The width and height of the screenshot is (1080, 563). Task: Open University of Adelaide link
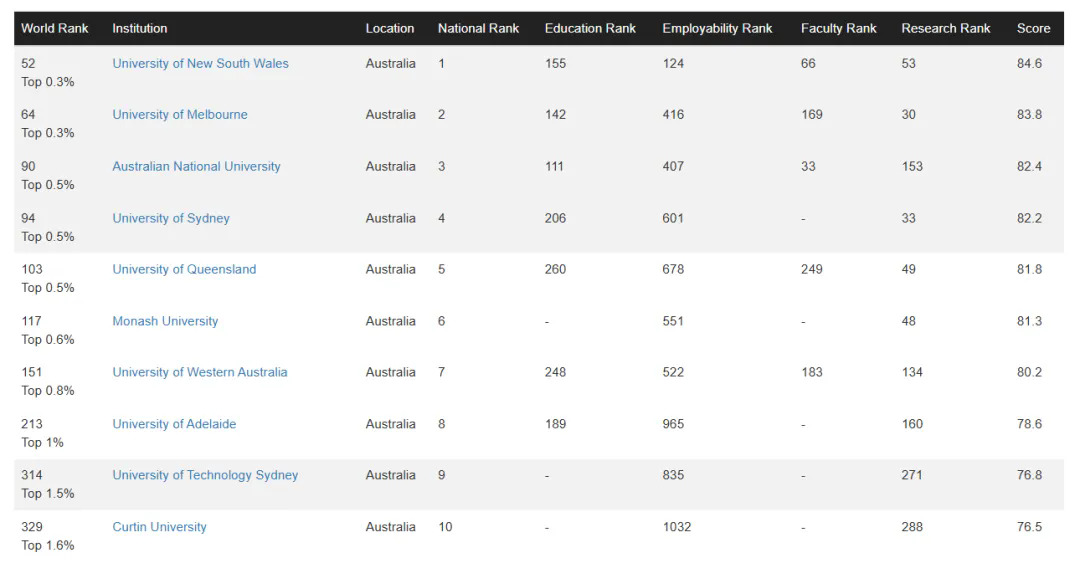coord(174,424)
